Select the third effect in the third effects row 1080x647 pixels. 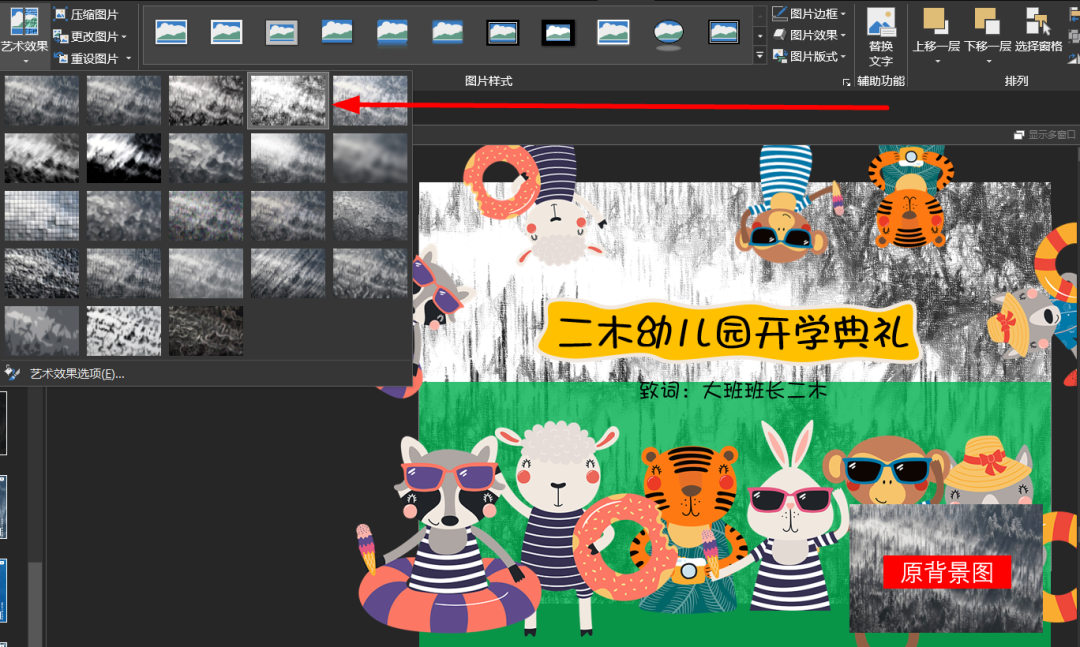click(x=206, y=216)
